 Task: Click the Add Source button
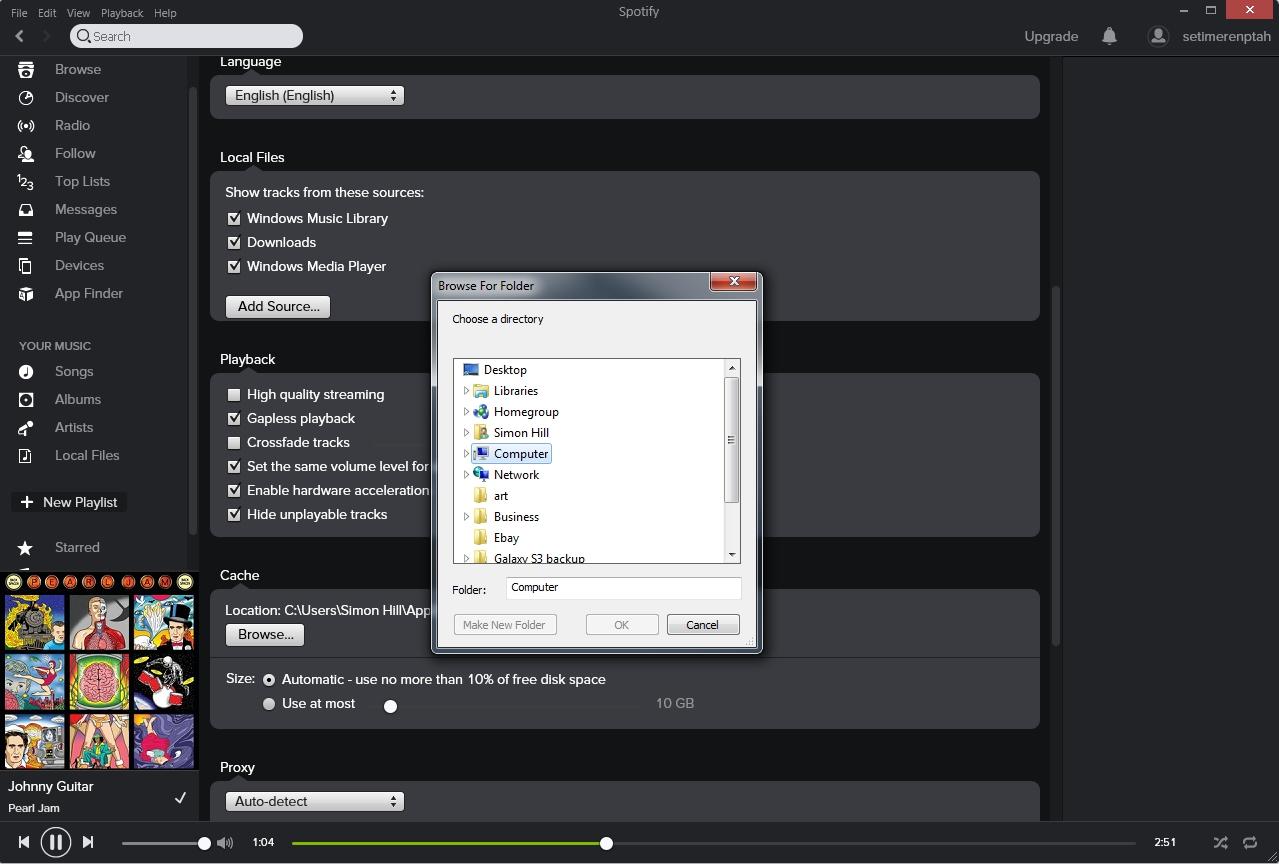tap(278, 306)
